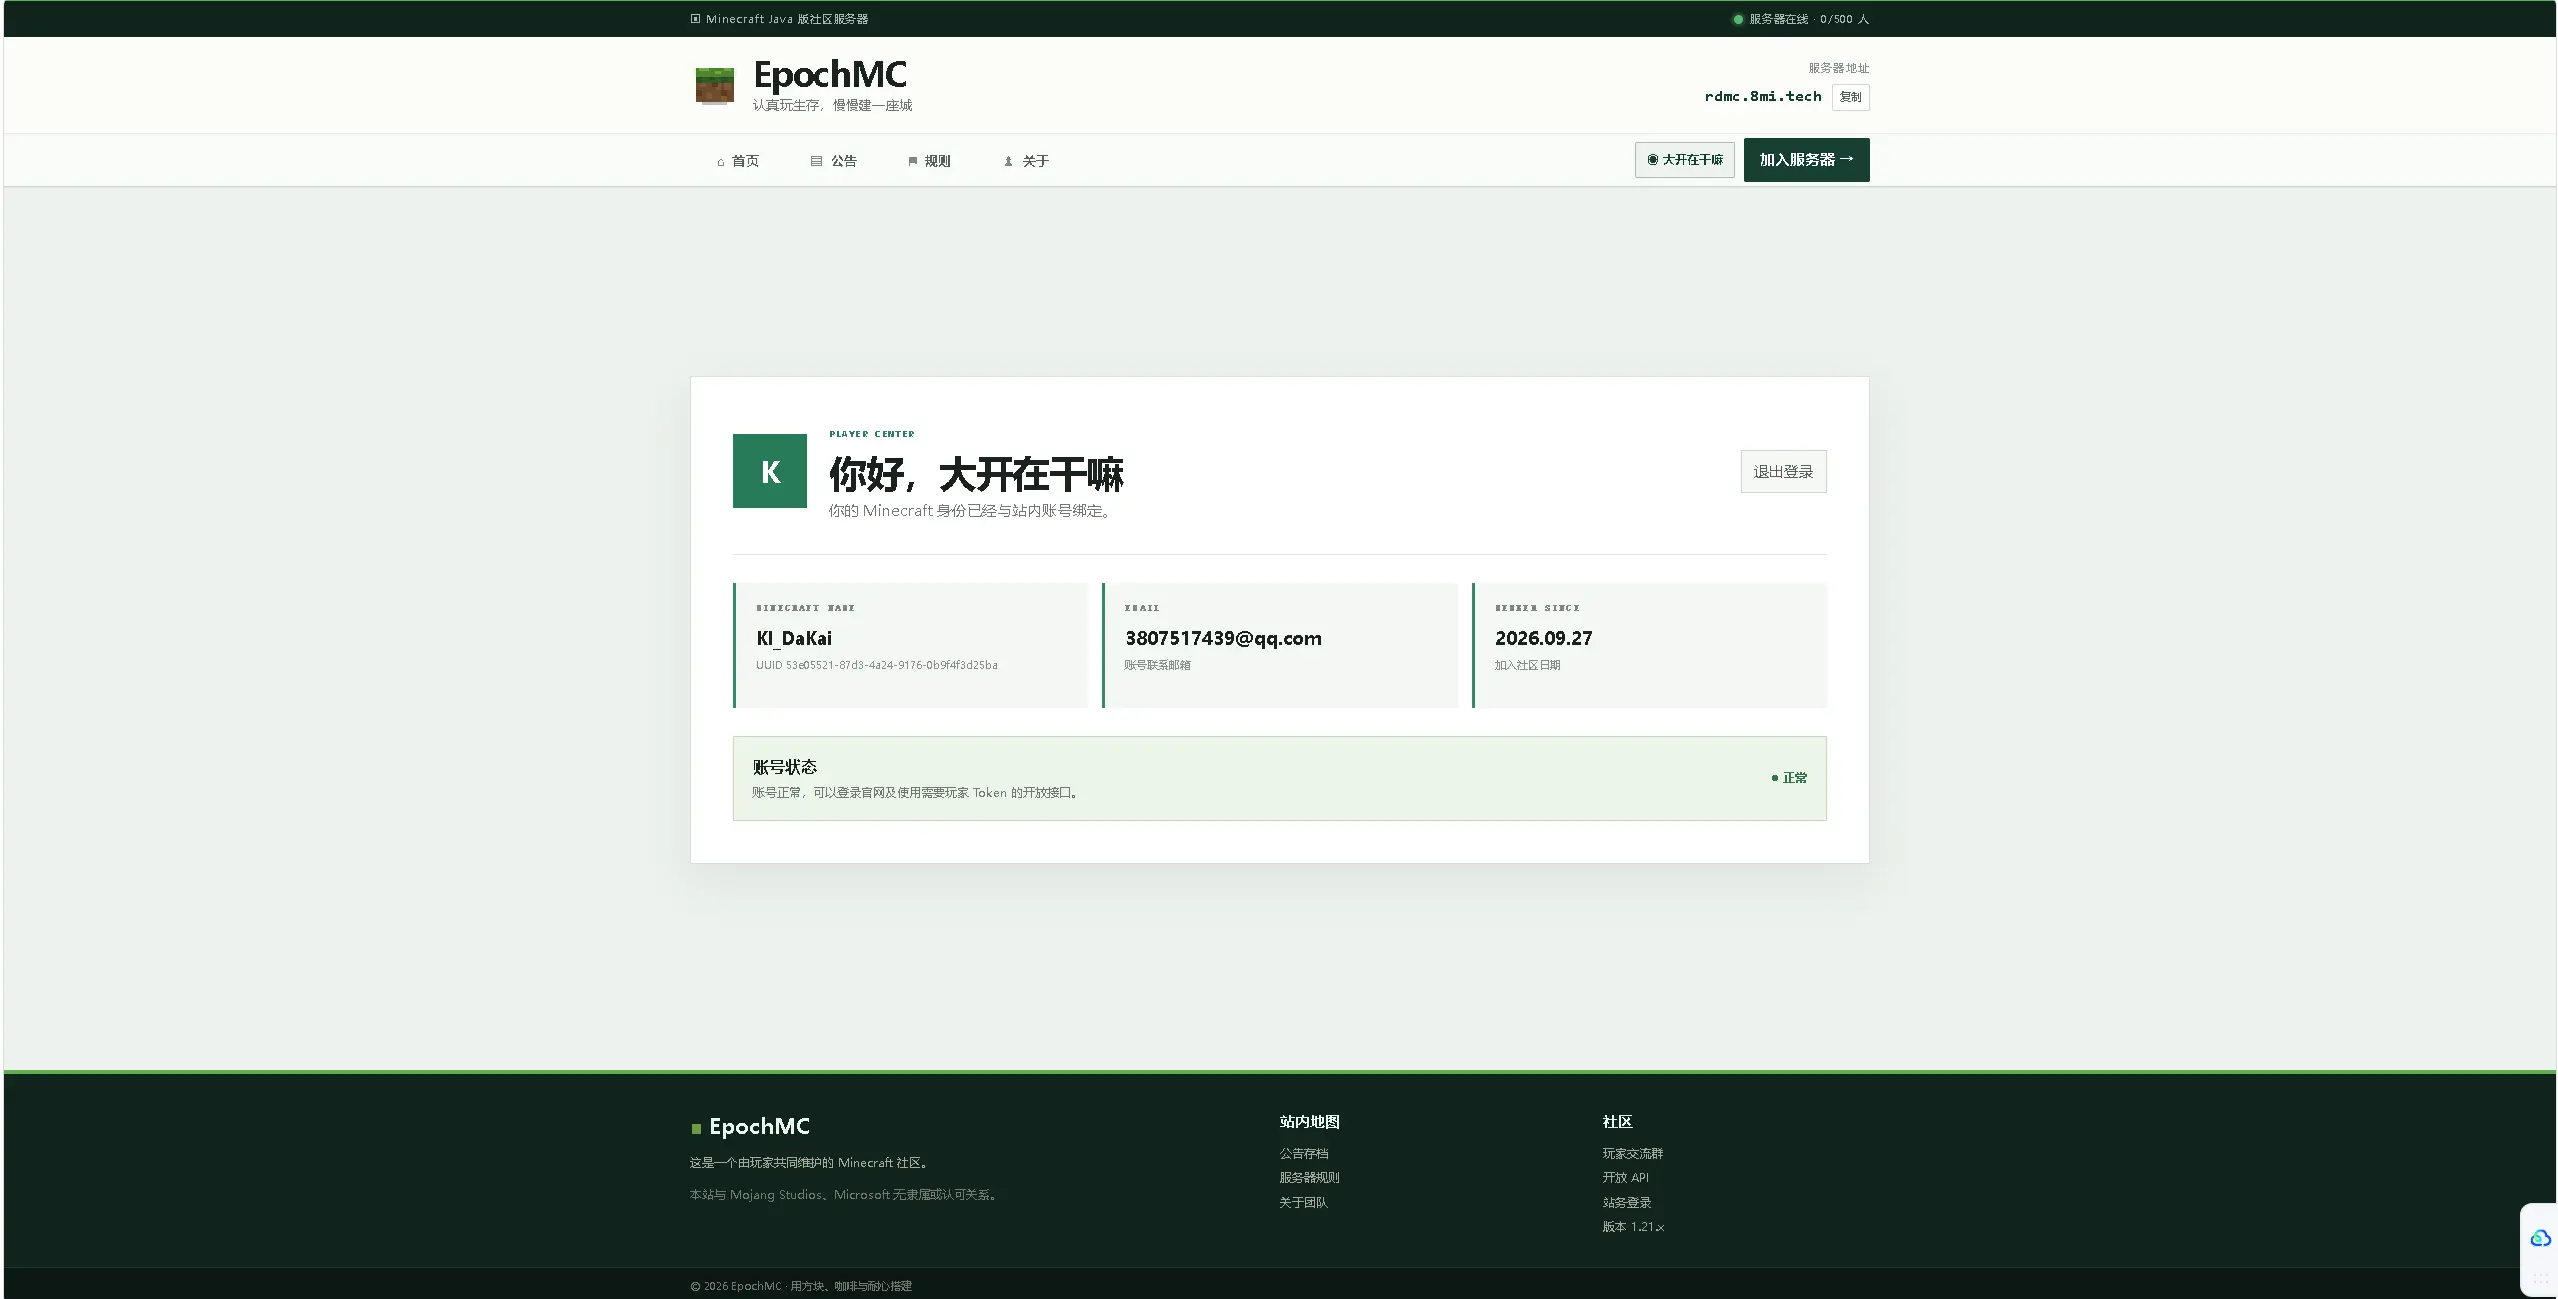Copy server address with 复制 button
The height and width of the screenshot is (1299, 2558).
[1850, 97]
